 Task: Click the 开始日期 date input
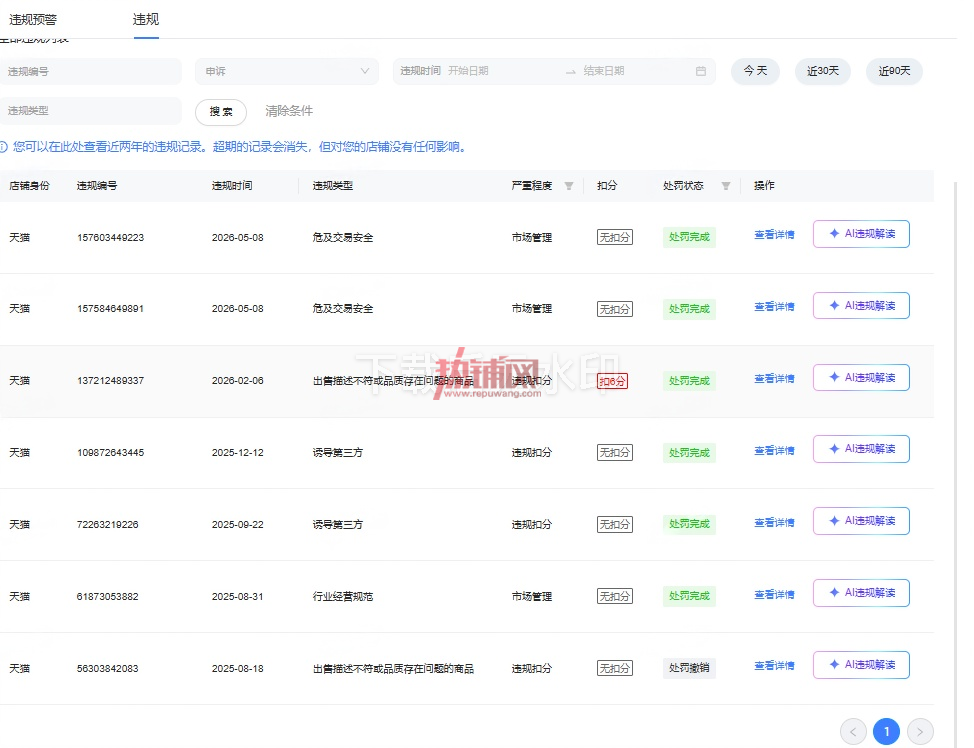(503, 71)
